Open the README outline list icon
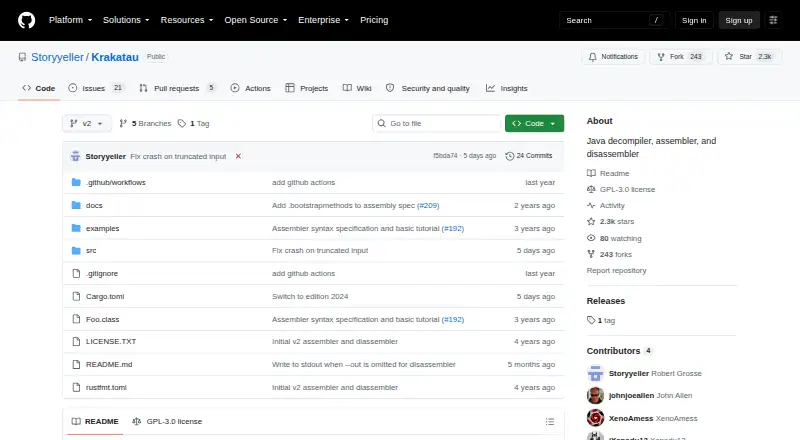 (x=549, y=422)
